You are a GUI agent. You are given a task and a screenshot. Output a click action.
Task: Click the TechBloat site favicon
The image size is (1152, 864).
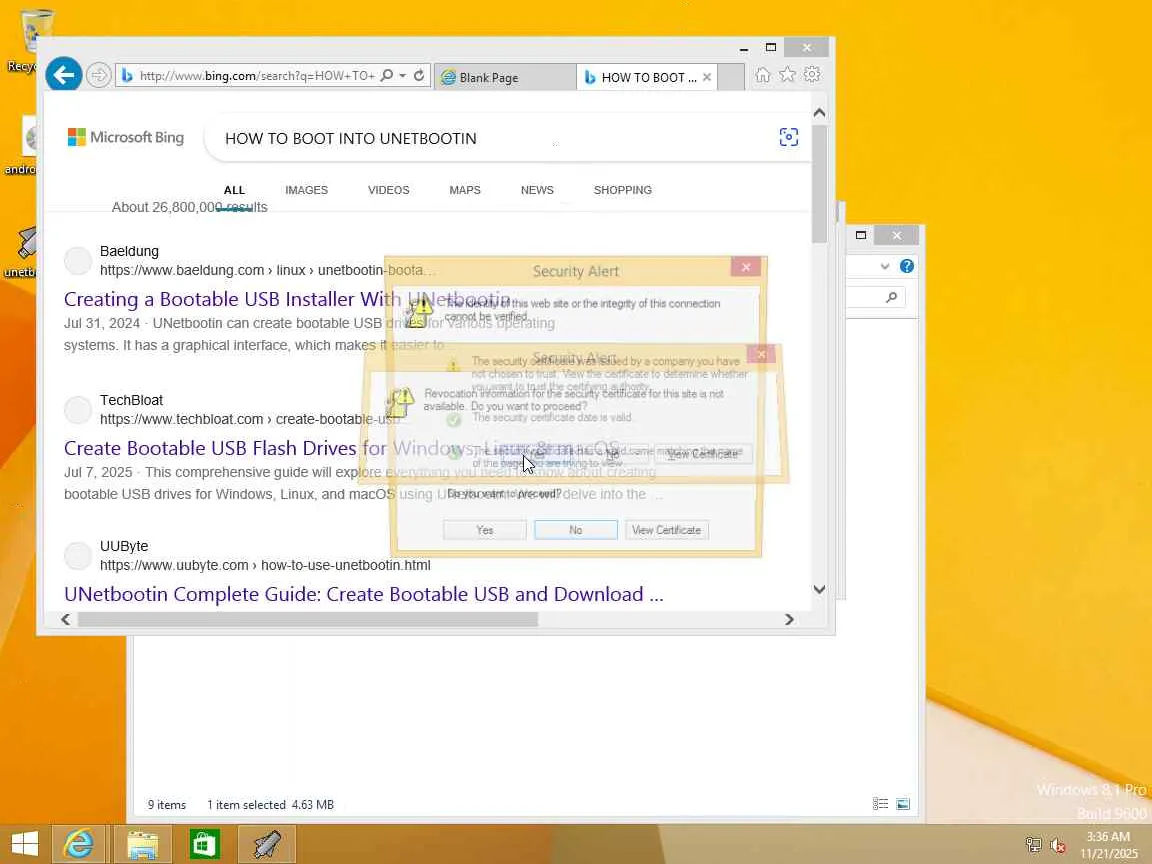78,410
